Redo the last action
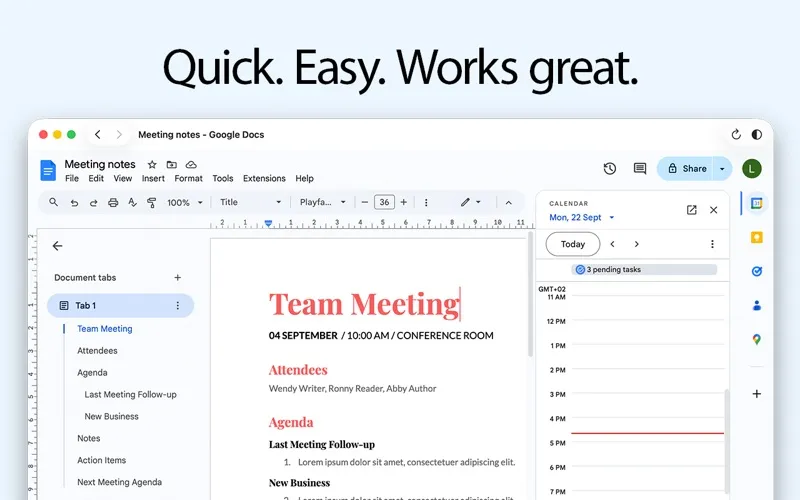The width and height of the screenshot is (800, 500). (x=93, y=203)
